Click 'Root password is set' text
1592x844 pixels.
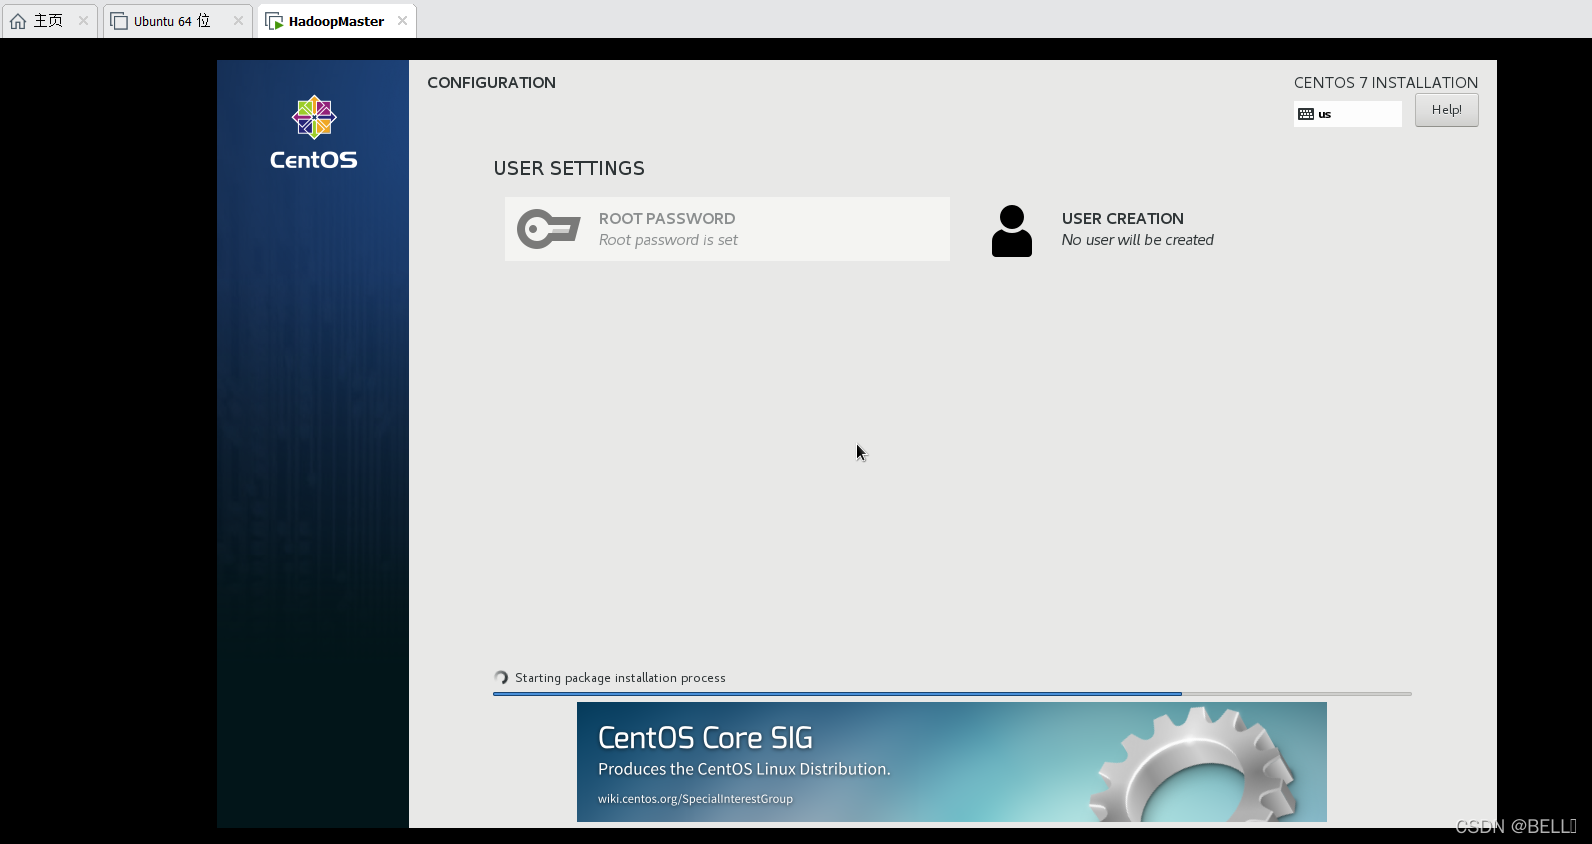668,240
